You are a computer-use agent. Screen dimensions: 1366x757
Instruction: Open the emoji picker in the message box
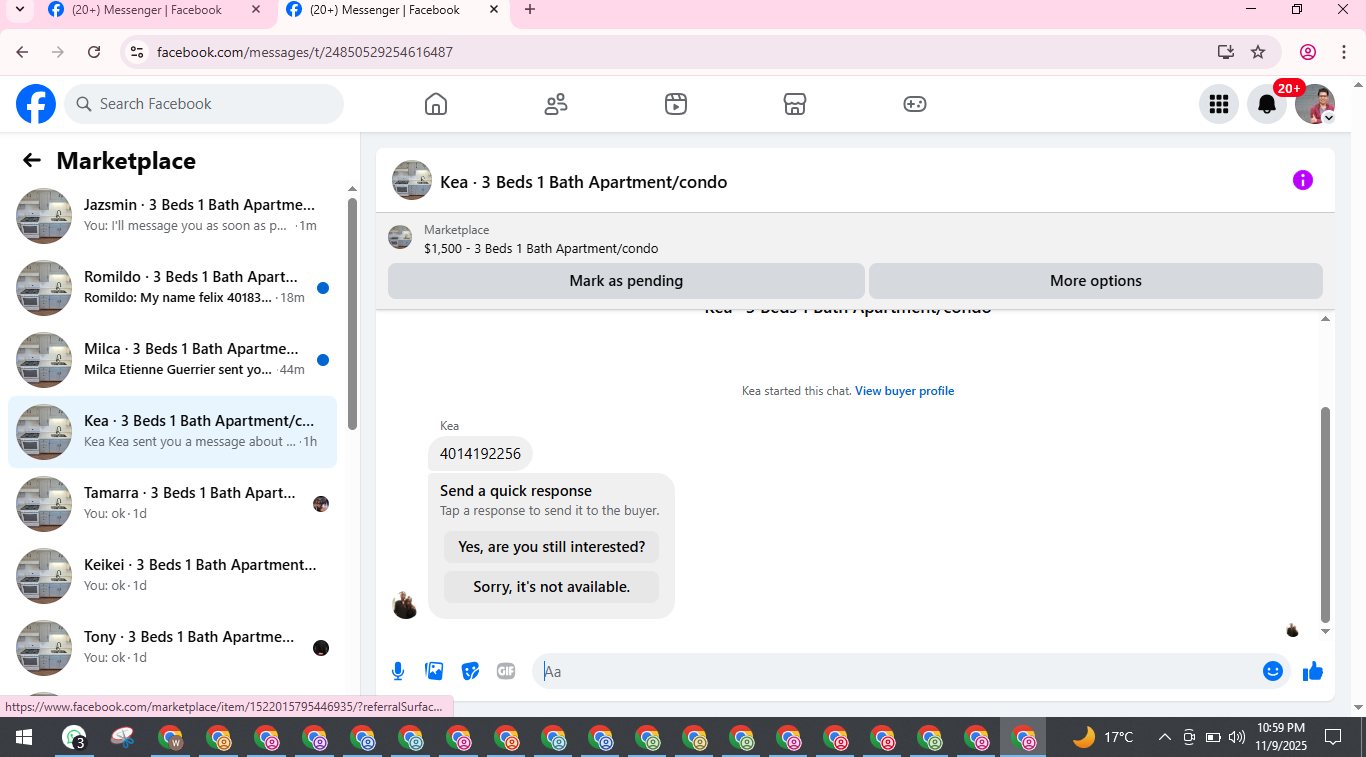[x=1273, y=671]
